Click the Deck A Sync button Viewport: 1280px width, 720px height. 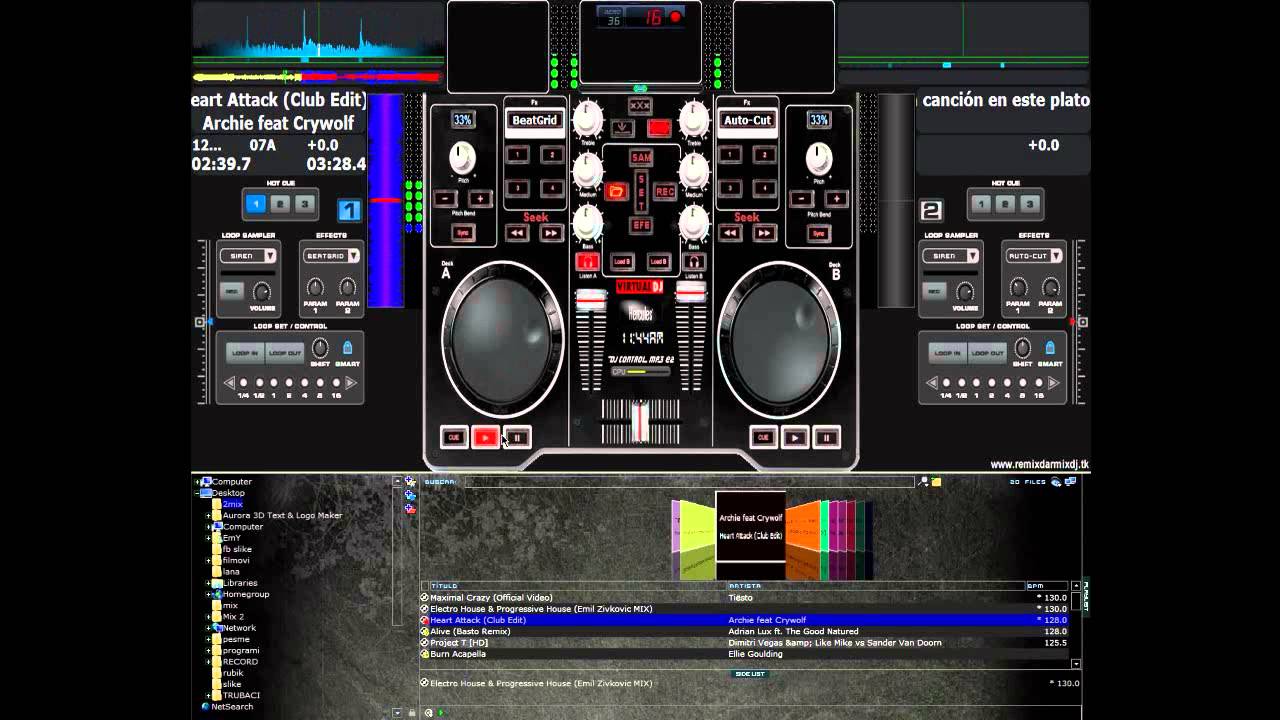pos(462,233)
